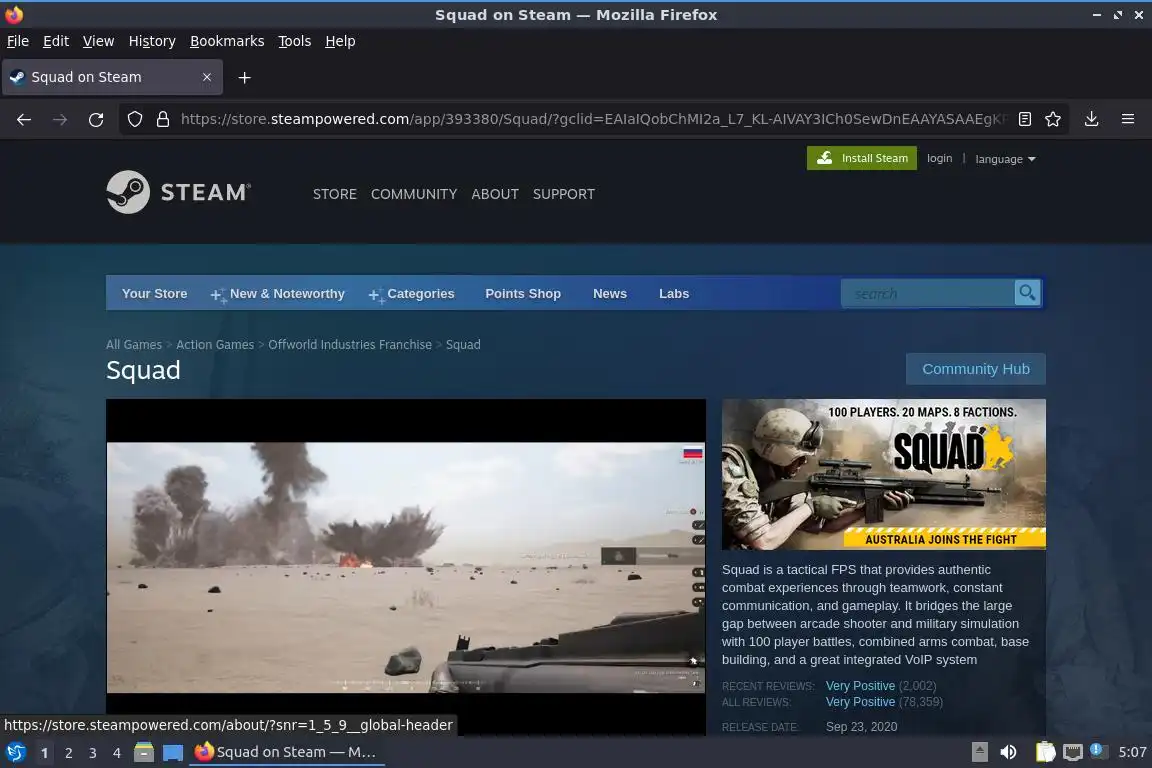Open a new tab with the plus
Viewport: 1152px width, 768px height.
(x=245, y=77)
